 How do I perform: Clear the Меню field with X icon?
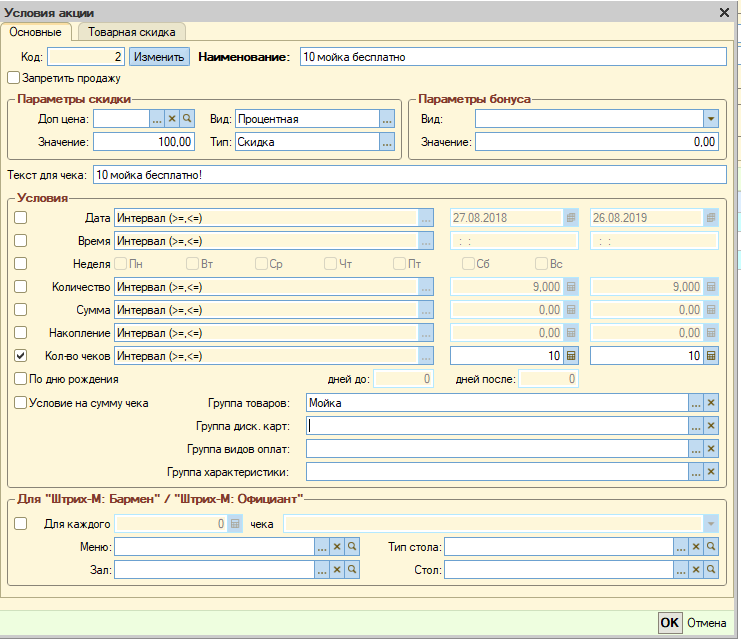337,547
